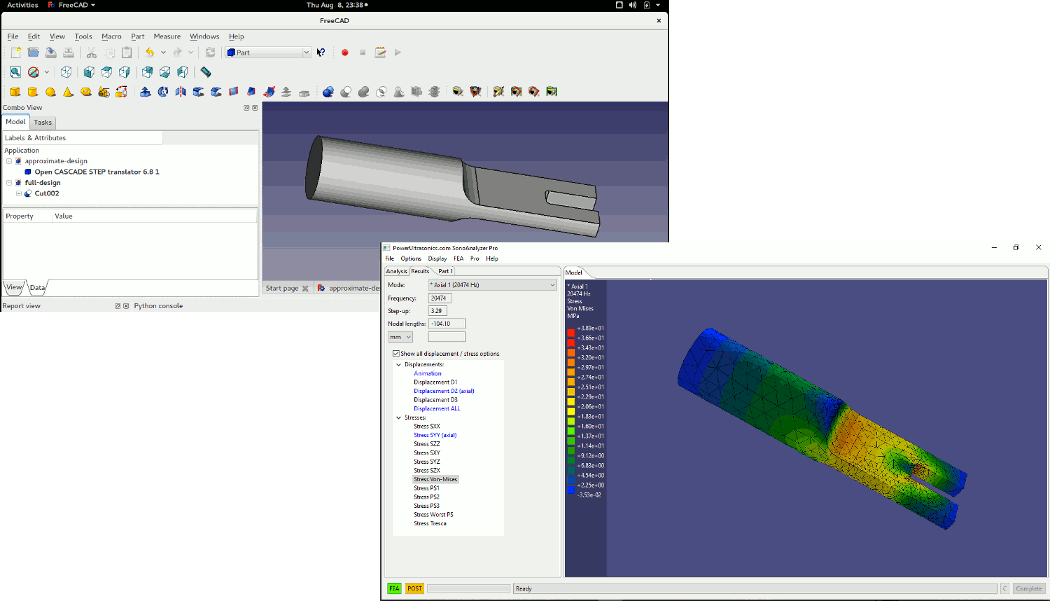
Task: Open the SonoAnalyzer Display menu
Action: click(437, 259)
